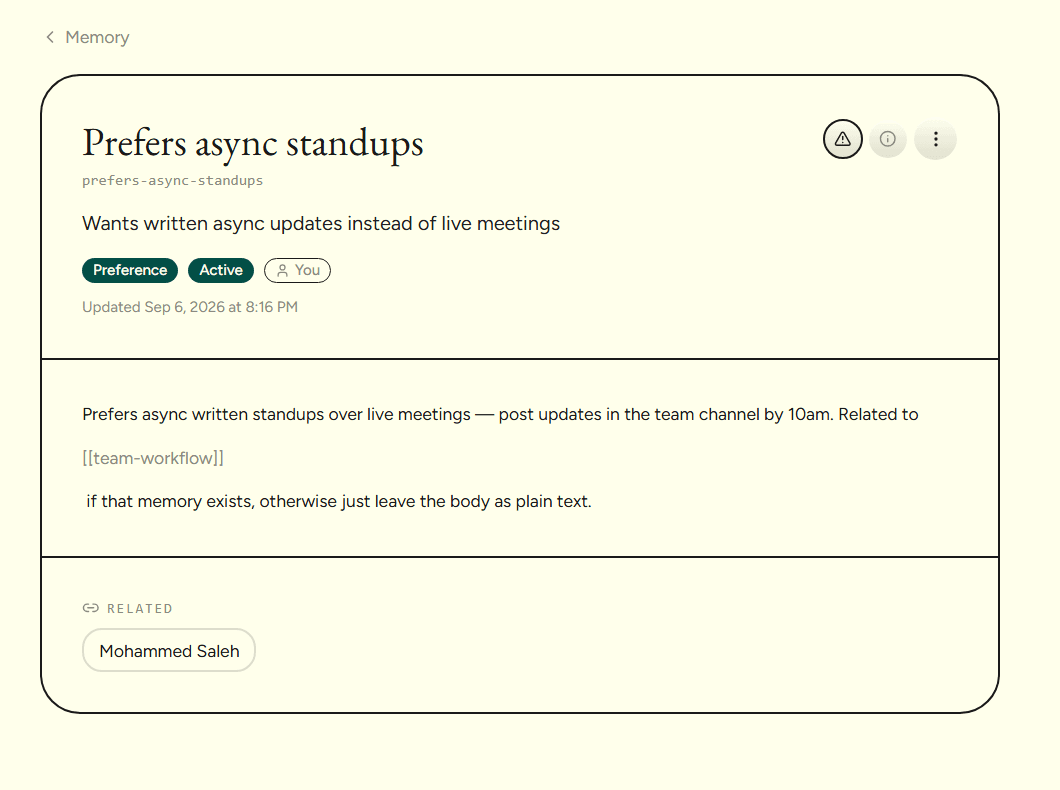Open the info circle icon
This screenshot has width=1060, height=790.
(888, 139)
